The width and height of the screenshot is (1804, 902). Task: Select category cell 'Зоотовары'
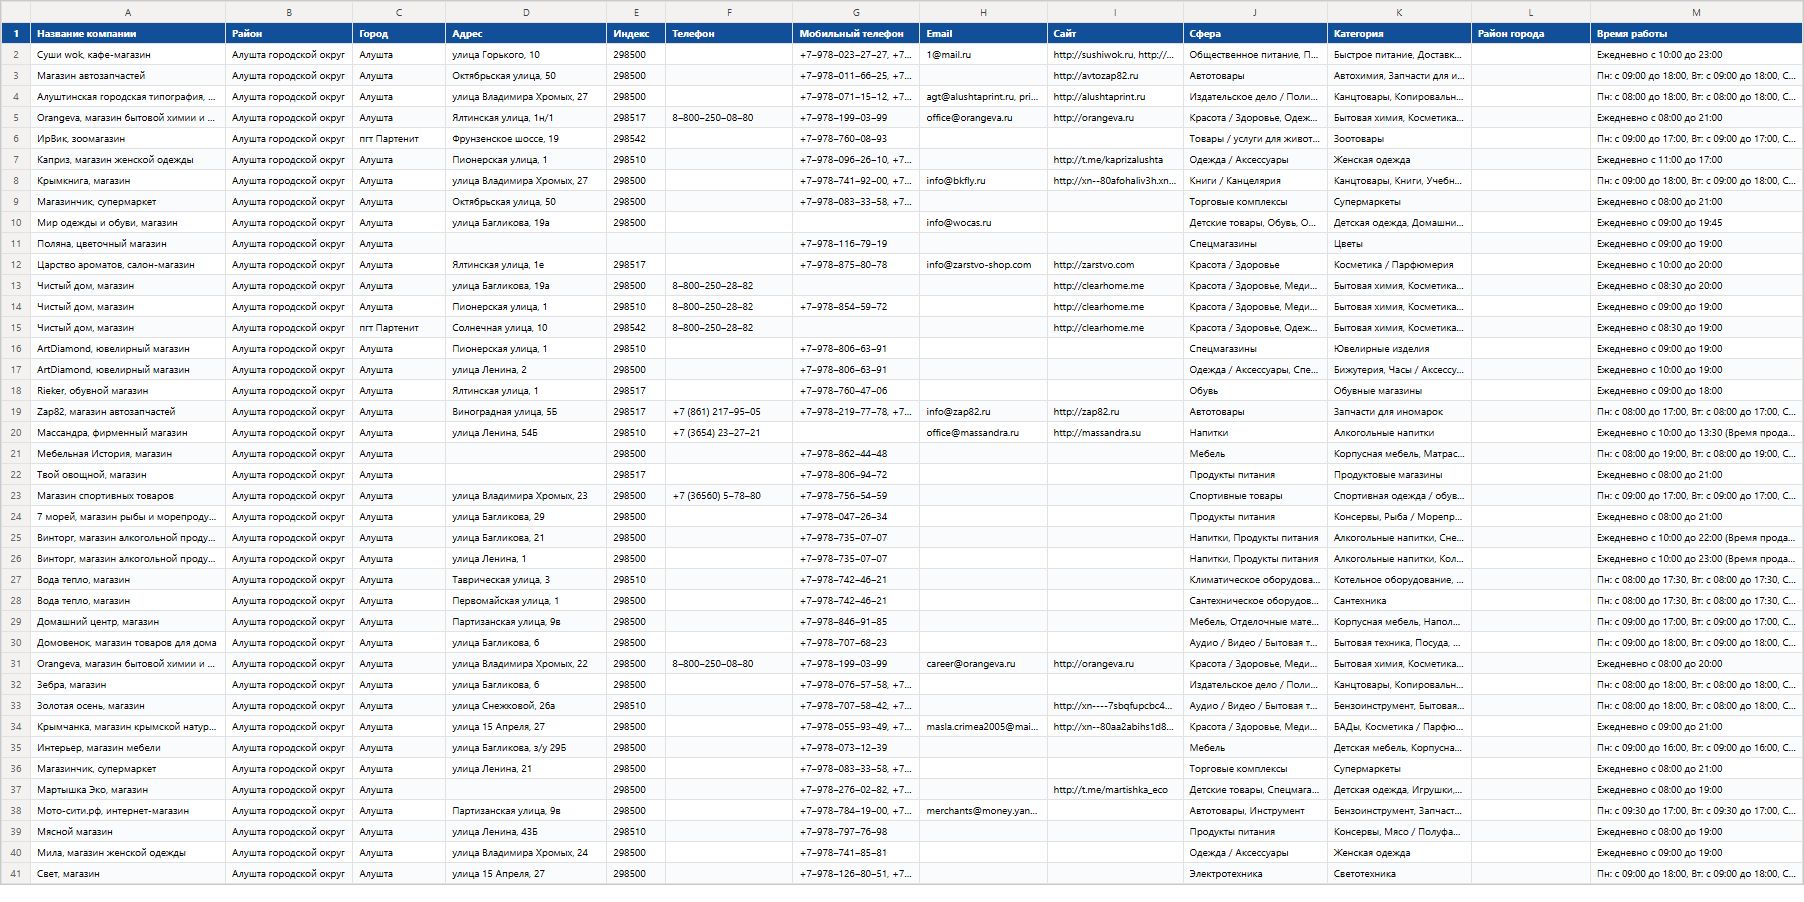point(1399,139)
